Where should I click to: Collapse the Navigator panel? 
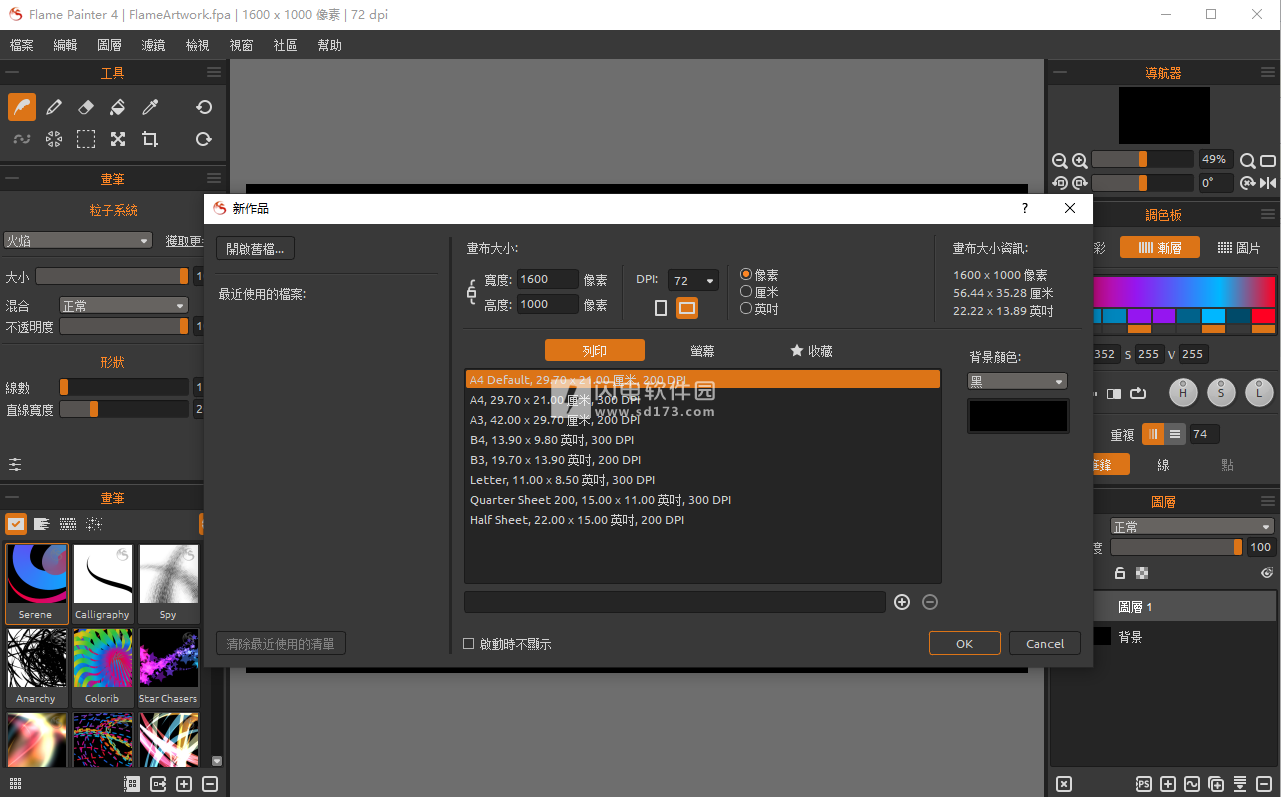(1060, 72)
